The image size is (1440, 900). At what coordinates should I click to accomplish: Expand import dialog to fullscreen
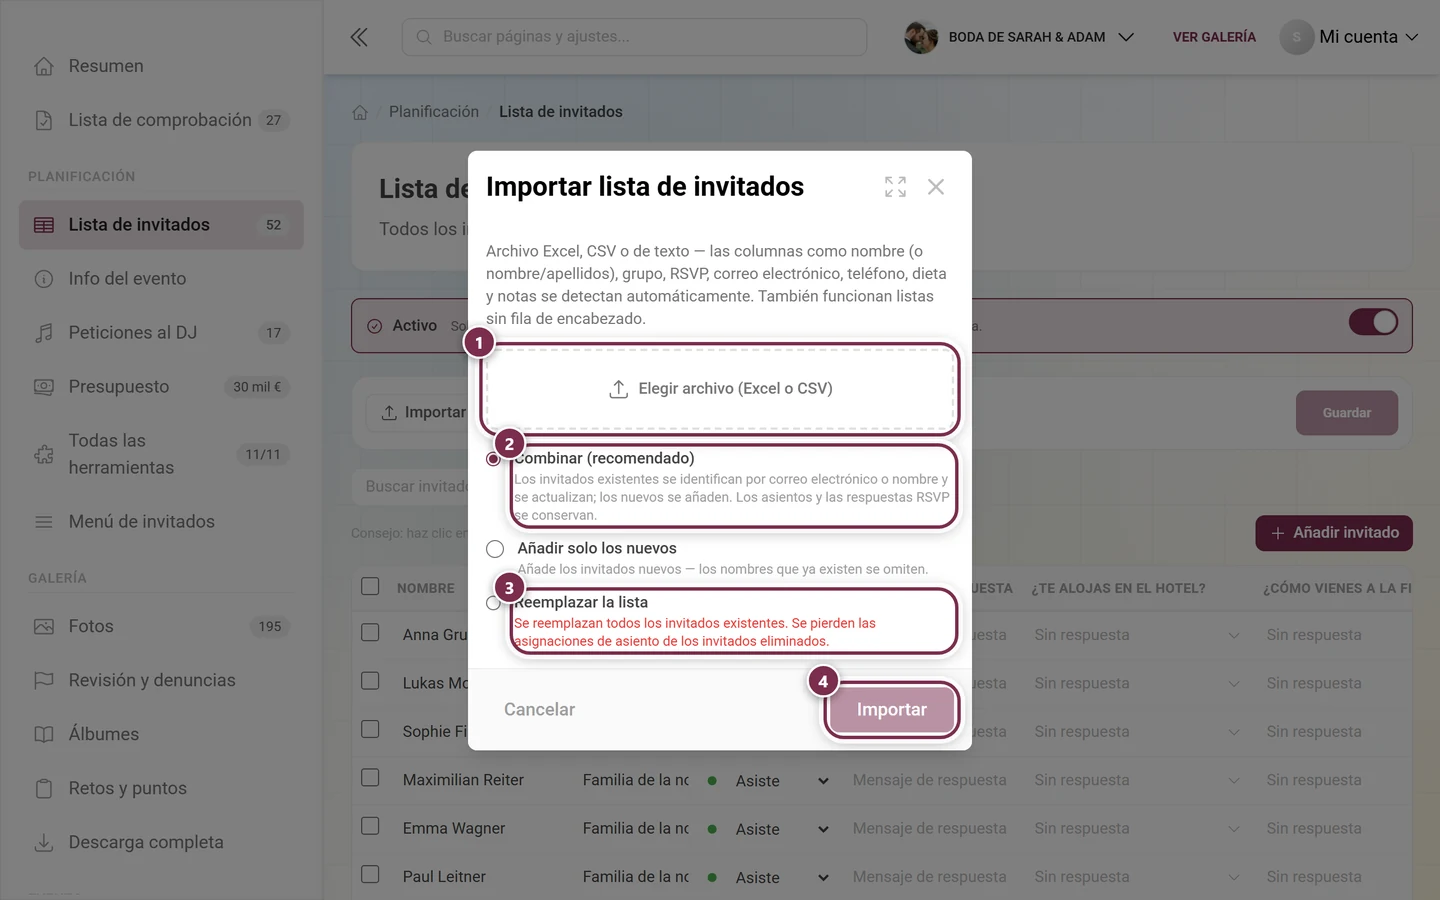(895, 187)
